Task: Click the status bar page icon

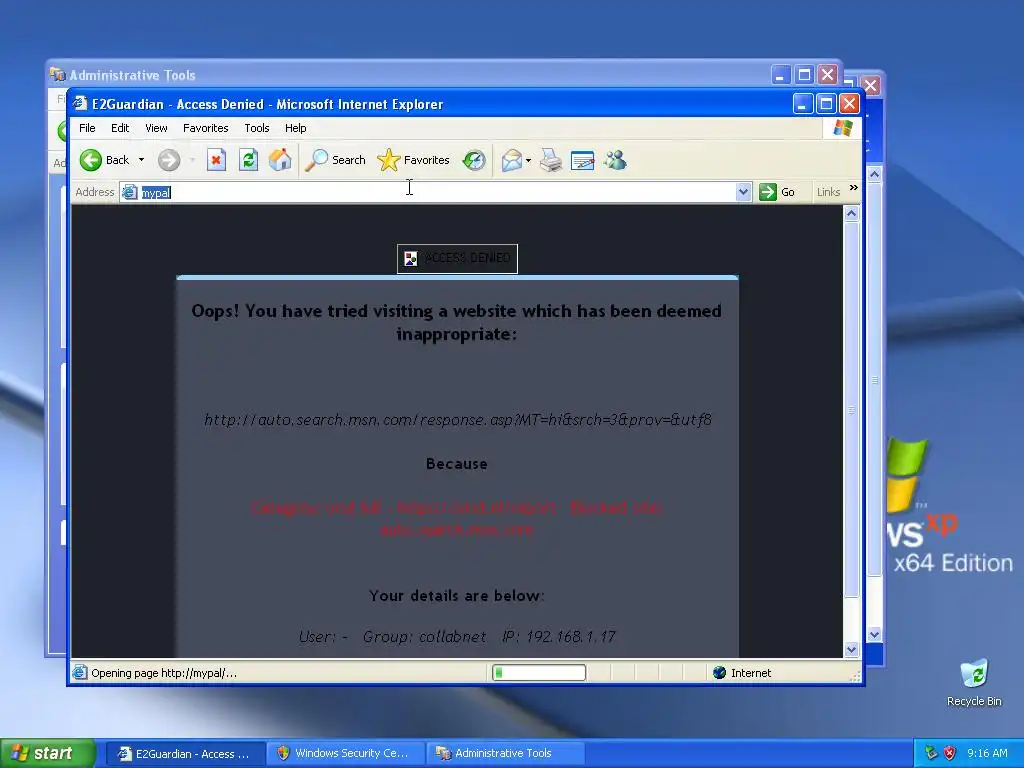Action: [x=80, y=673]
